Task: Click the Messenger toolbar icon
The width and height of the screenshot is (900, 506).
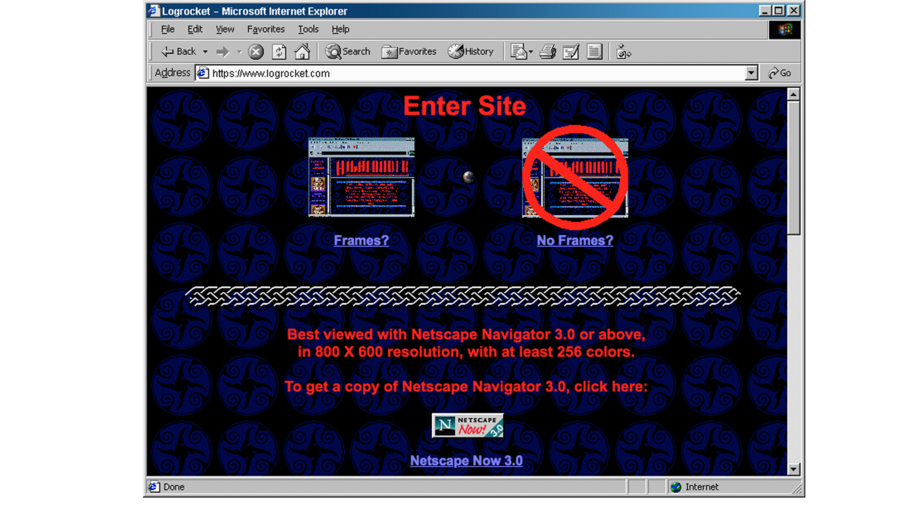Action: click(623, 52)
